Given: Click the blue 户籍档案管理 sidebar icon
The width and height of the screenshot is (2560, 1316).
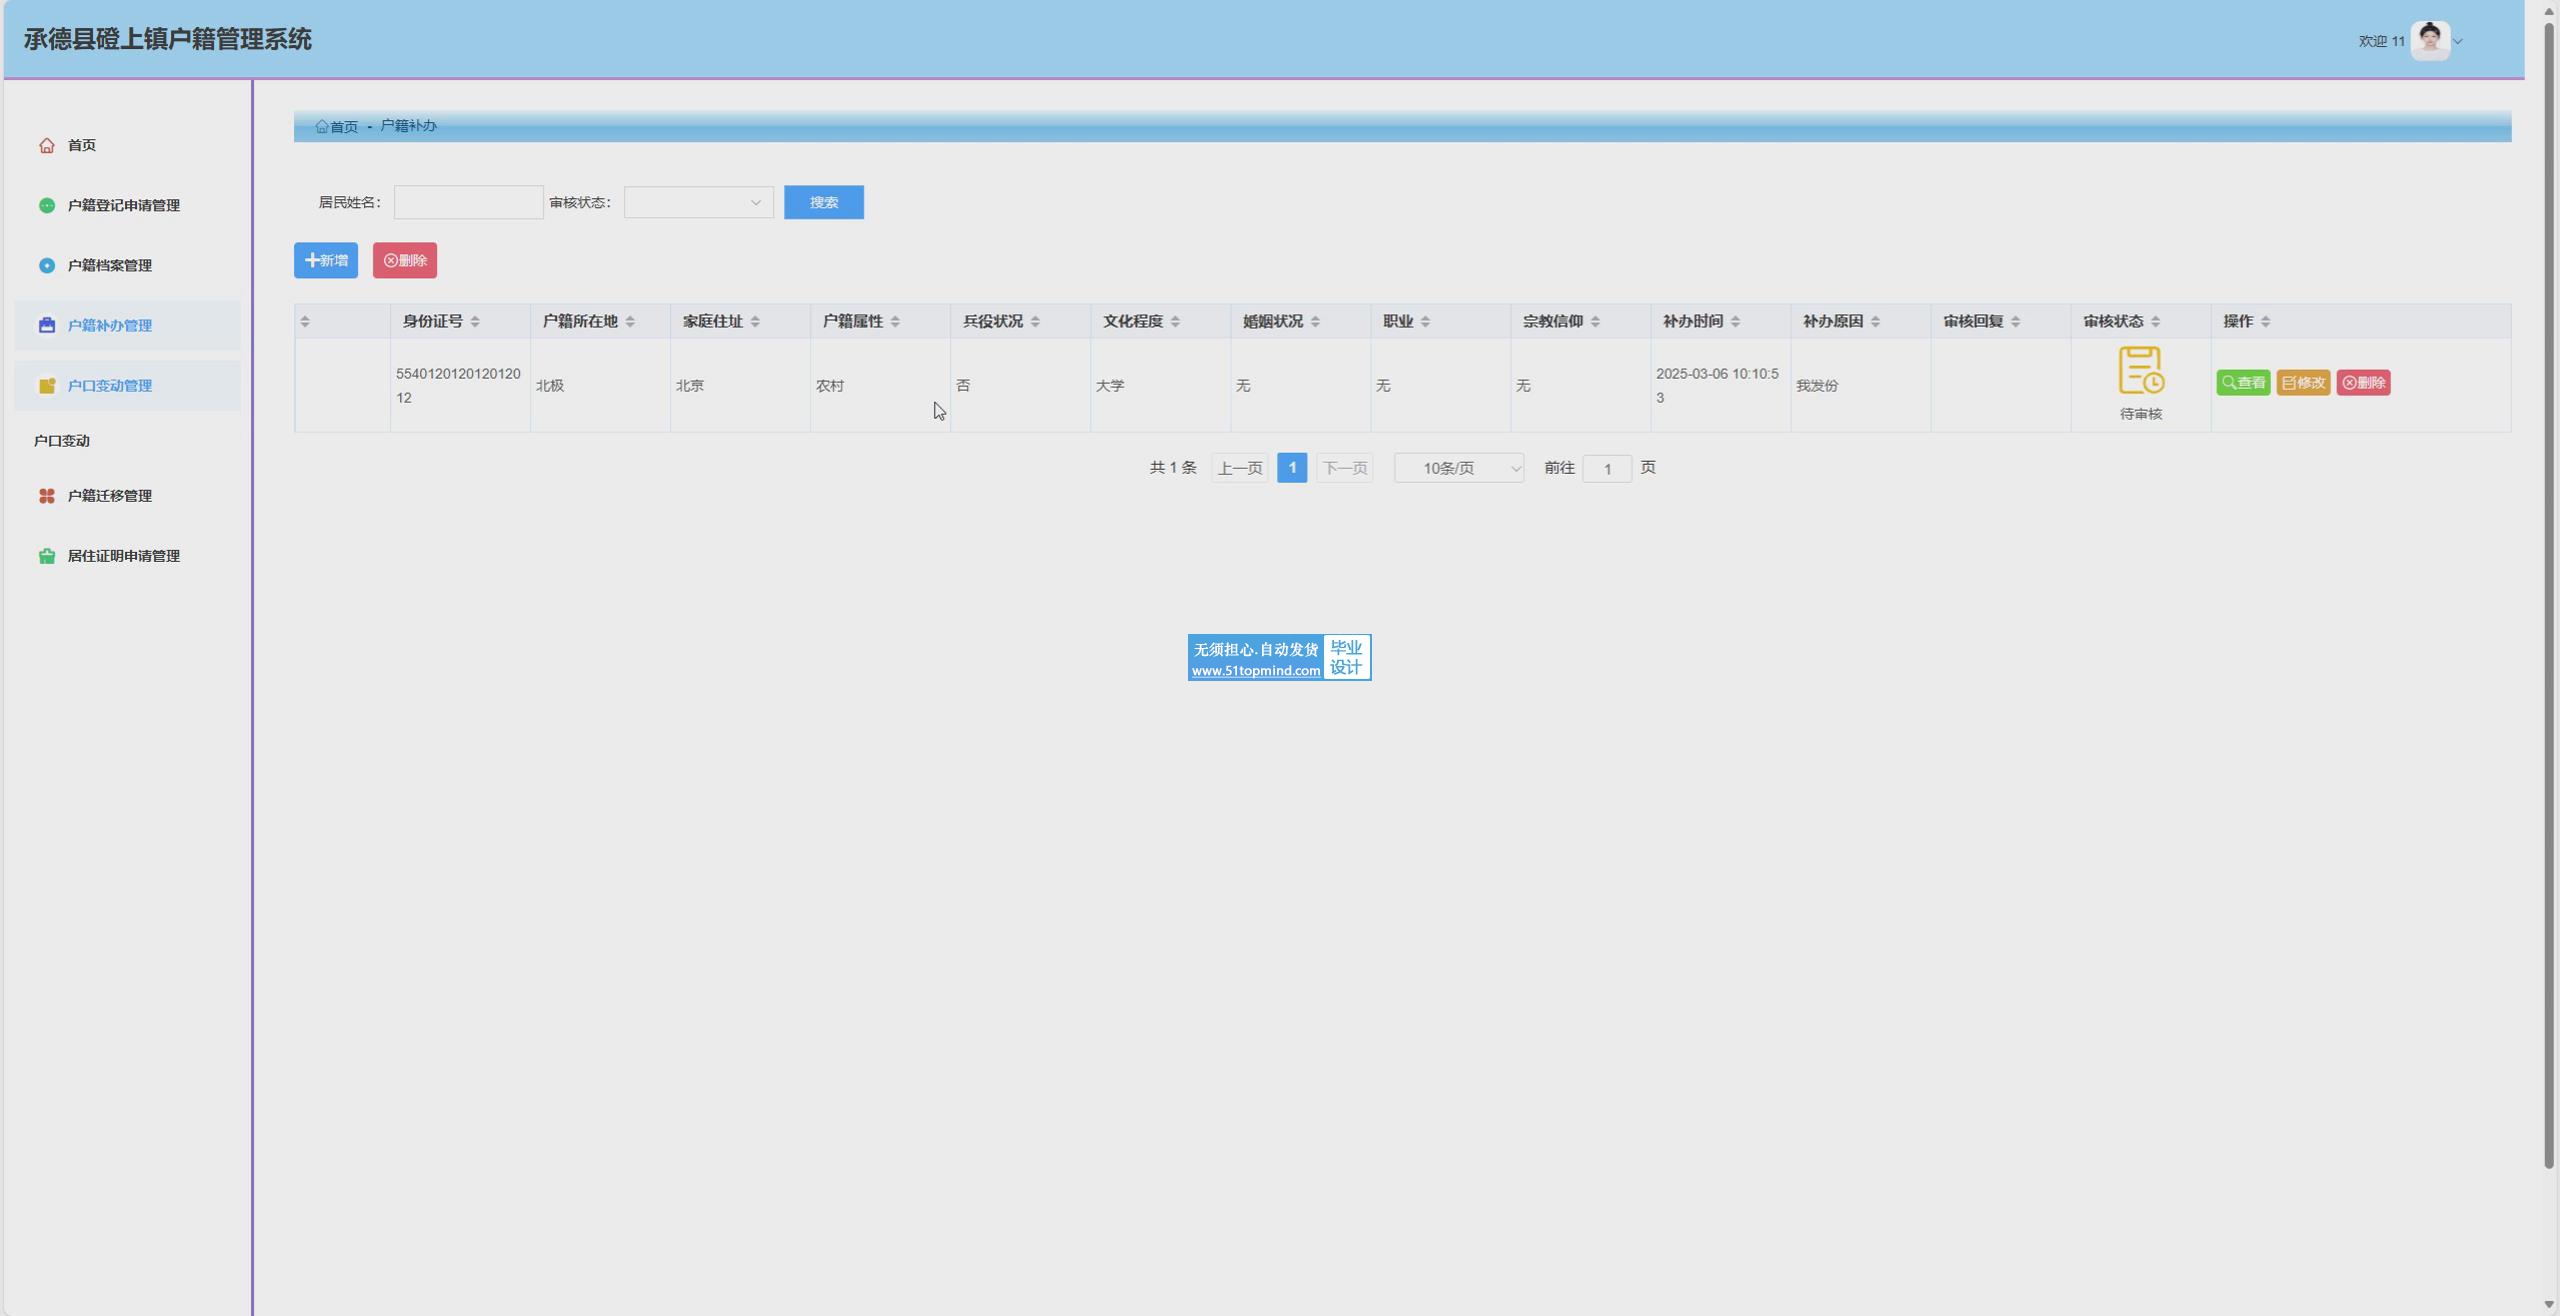Looking at the screenshot, I should point(47,266).
